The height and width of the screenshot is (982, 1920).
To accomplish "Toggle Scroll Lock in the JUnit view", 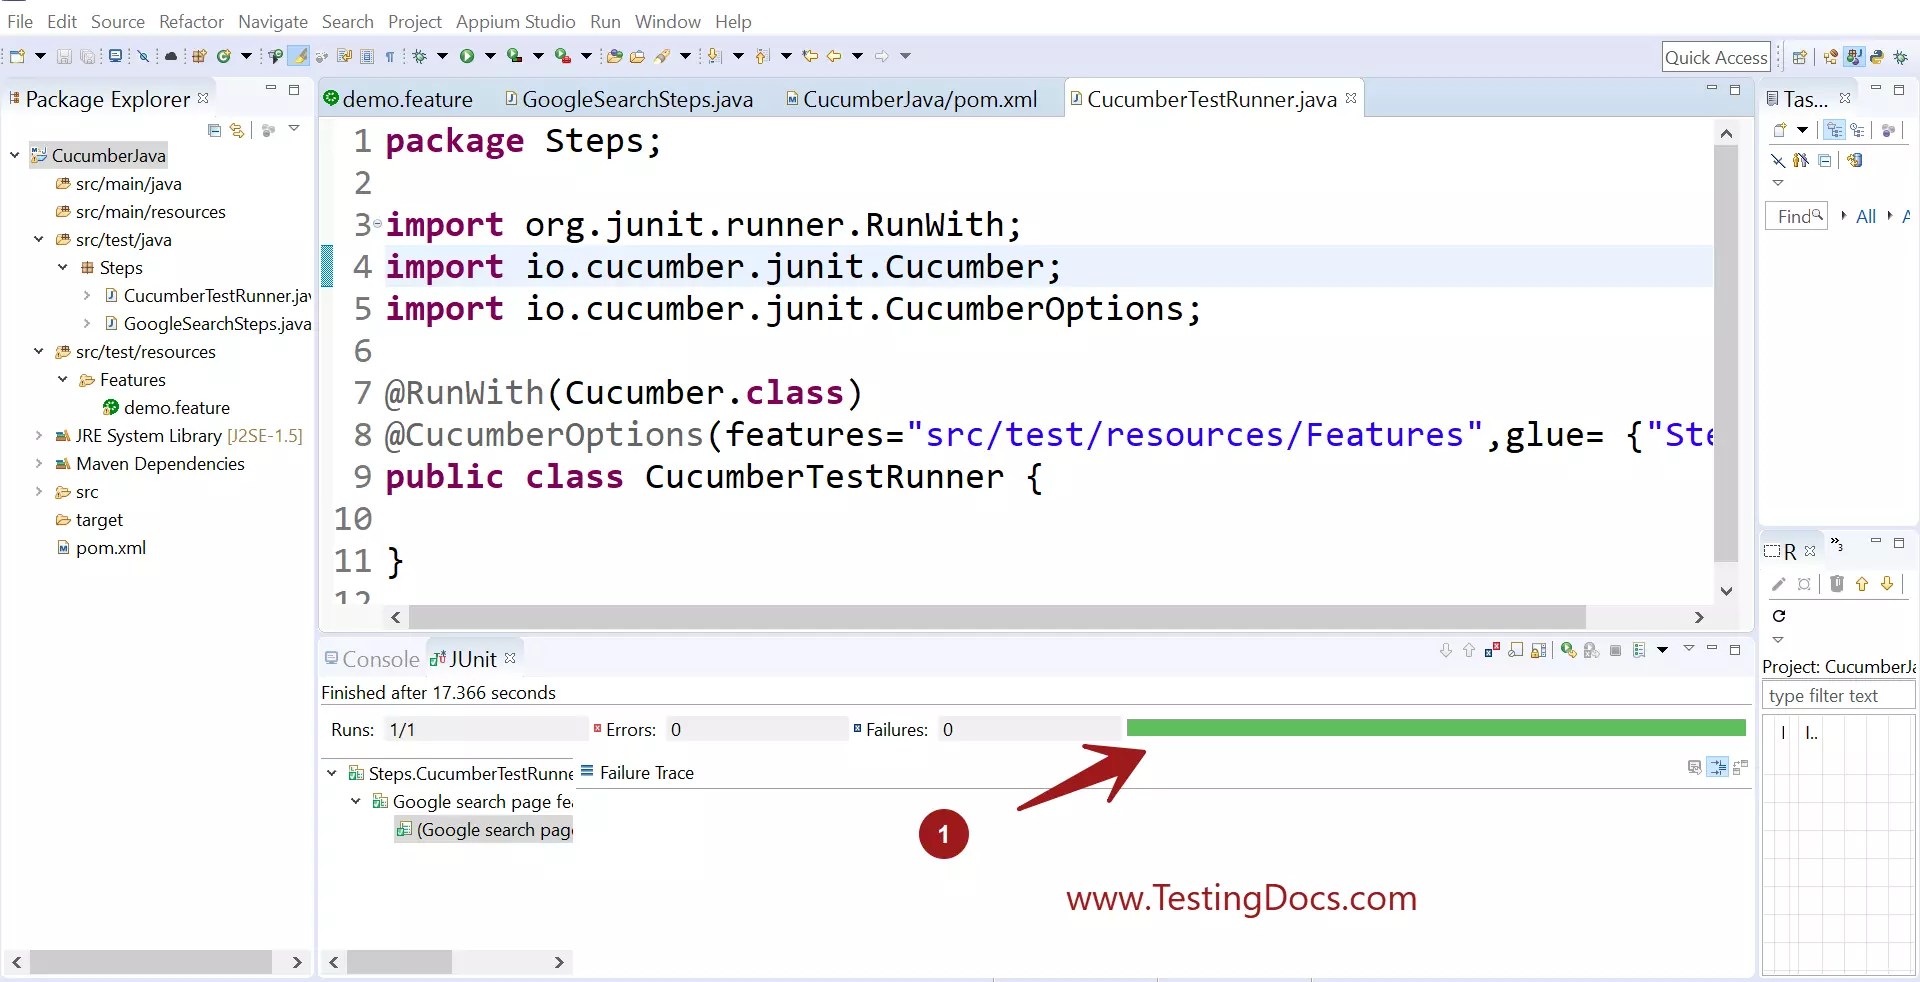I will pyautogui.click(x=1538, y=651).
